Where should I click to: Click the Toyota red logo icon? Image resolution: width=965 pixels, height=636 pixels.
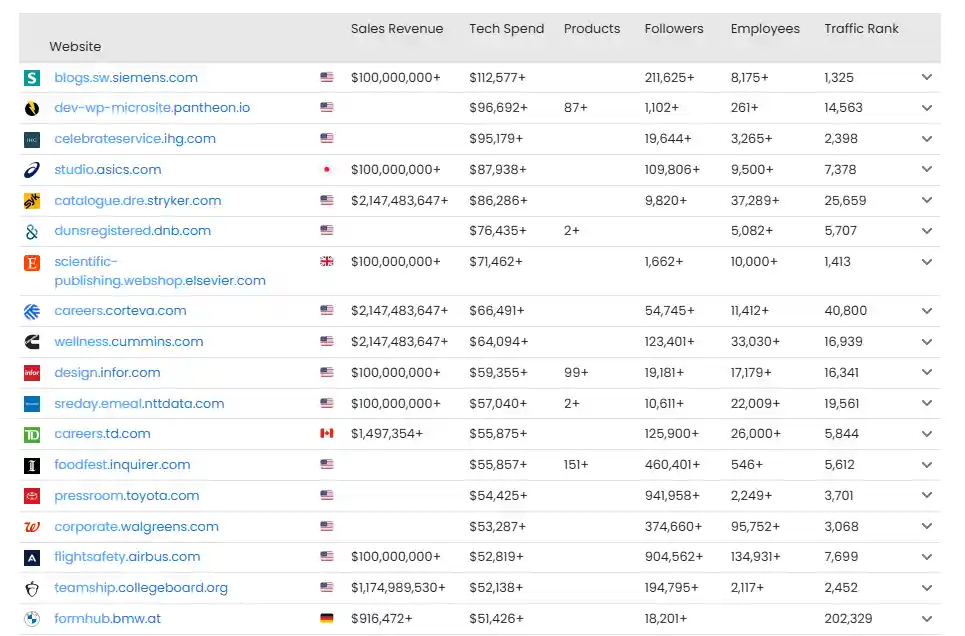(32, 496)
